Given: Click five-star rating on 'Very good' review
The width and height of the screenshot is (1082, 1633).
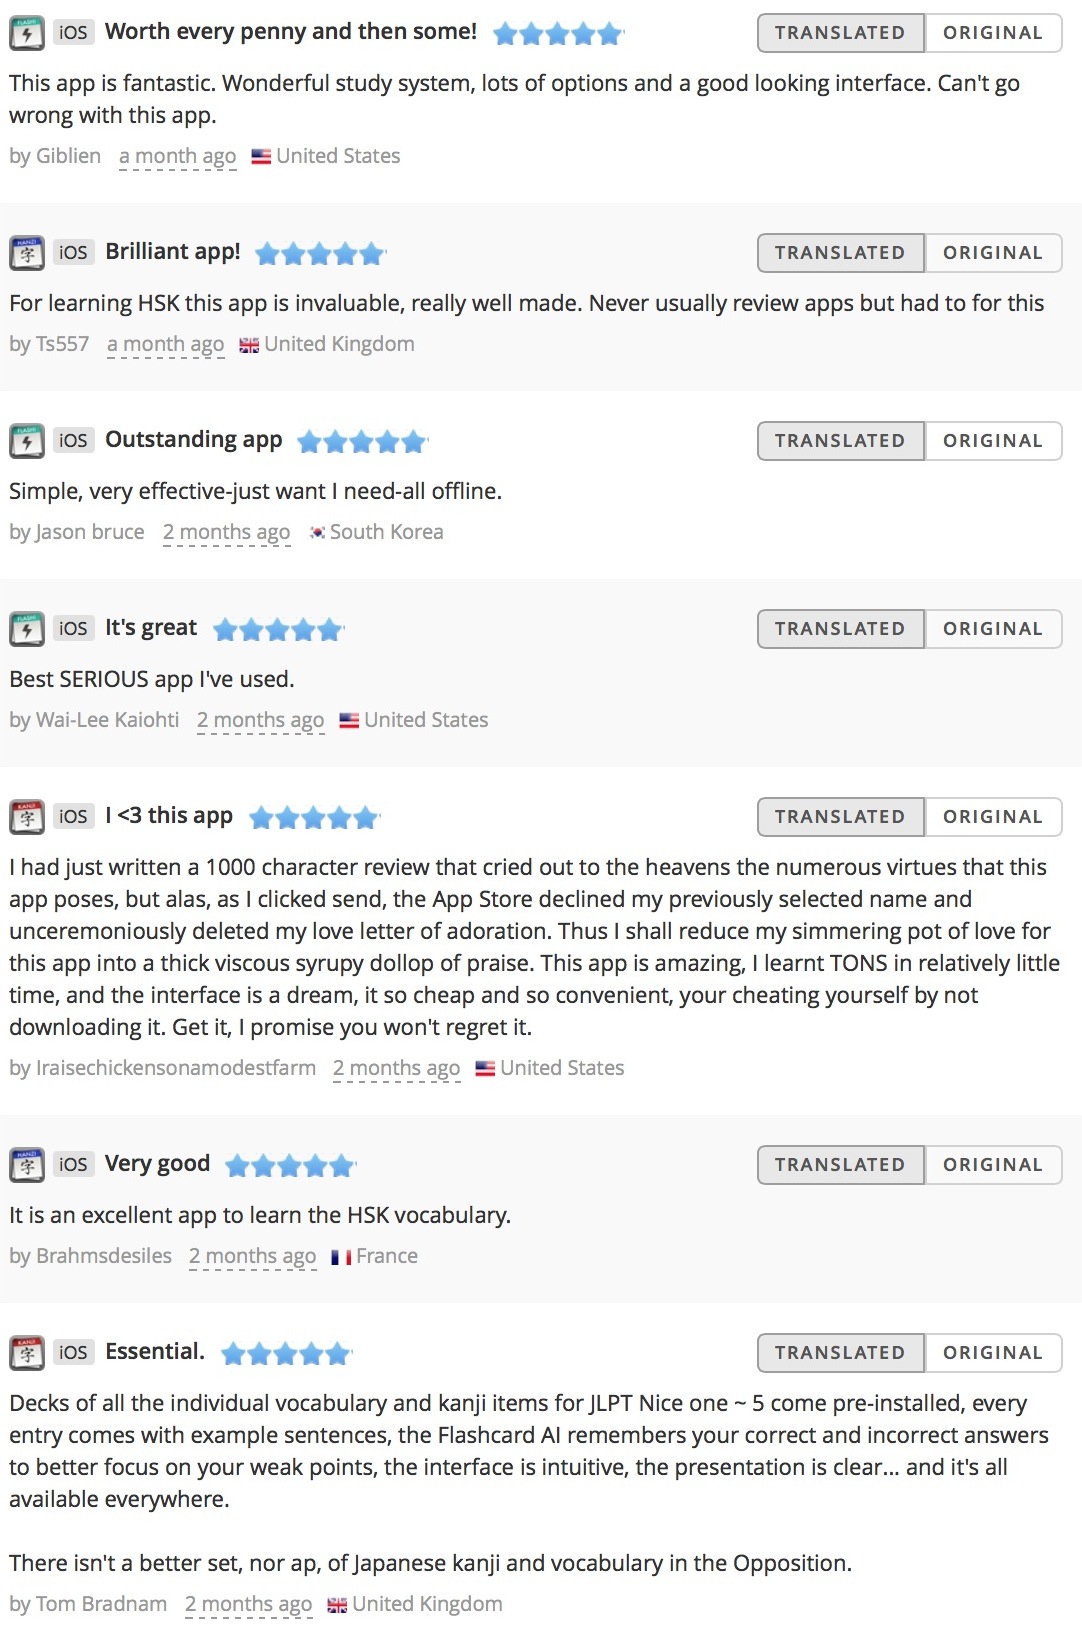Looking at the screenshot, I should click(x=290, y=1166).
